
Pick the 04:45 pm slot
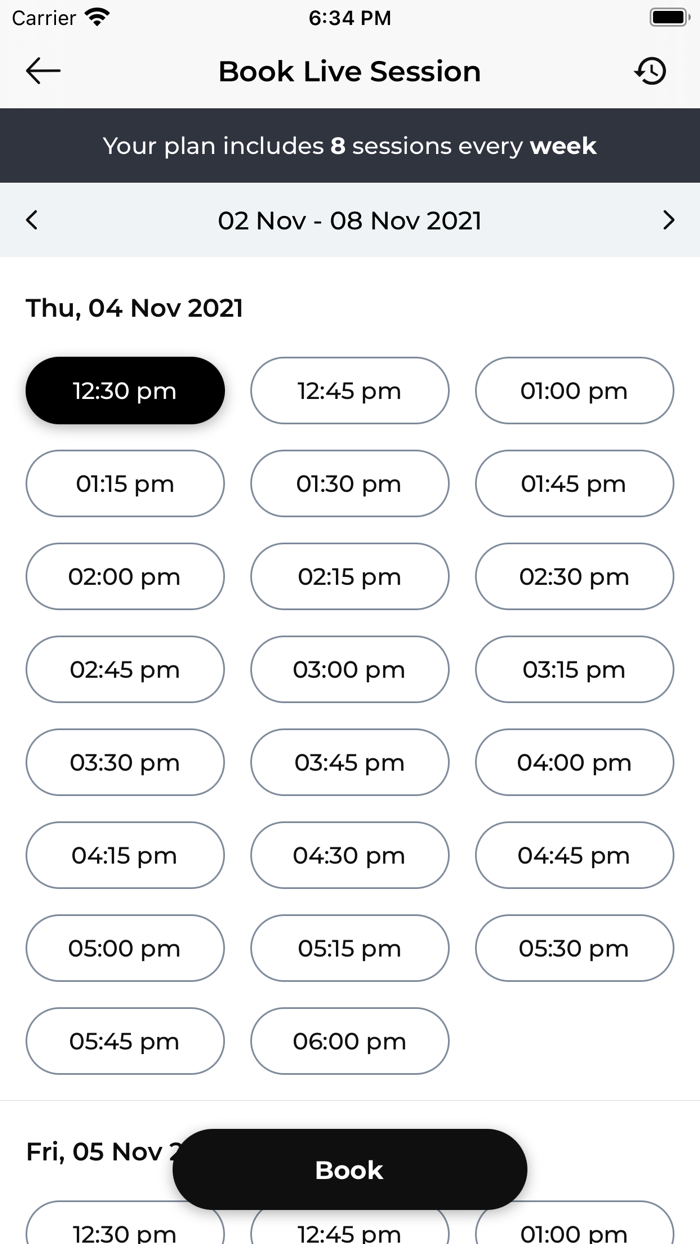coord(574,855)
